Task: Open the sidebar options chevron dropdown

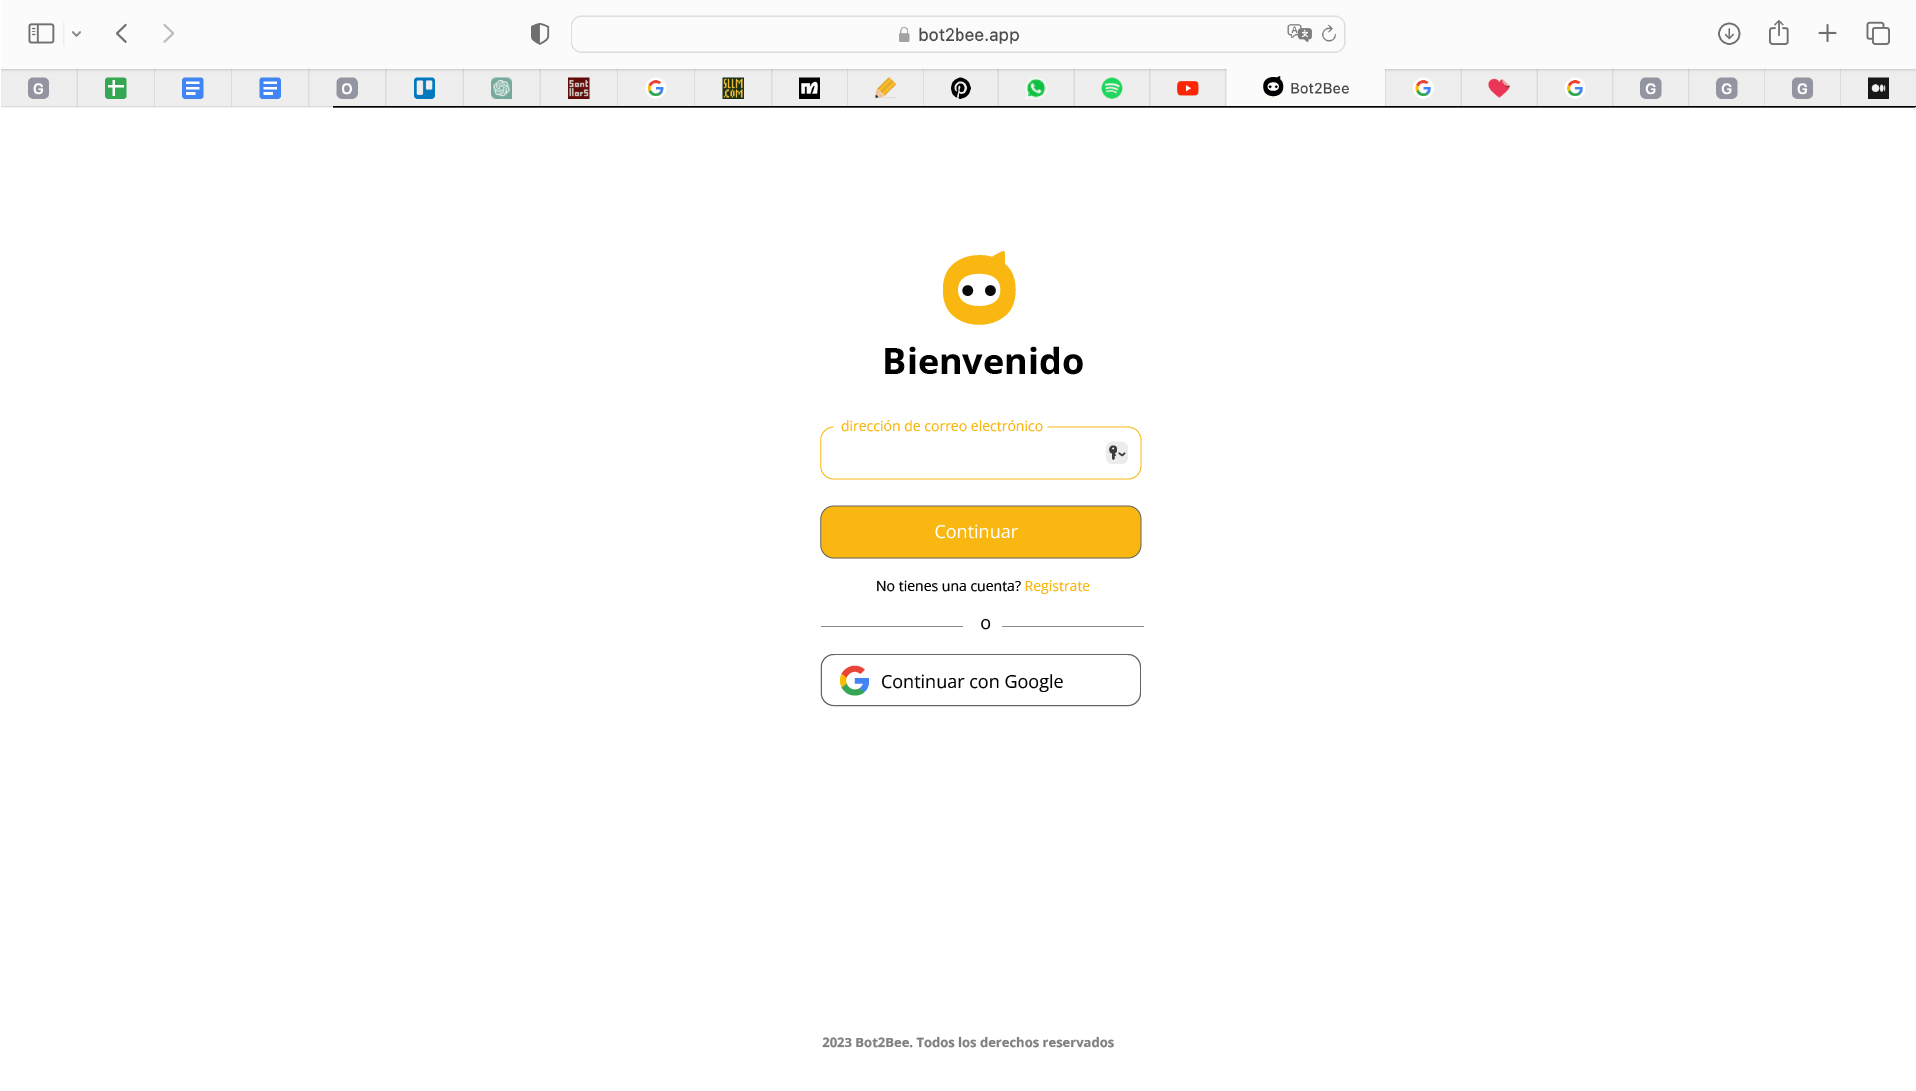Action: coord(77,33)
